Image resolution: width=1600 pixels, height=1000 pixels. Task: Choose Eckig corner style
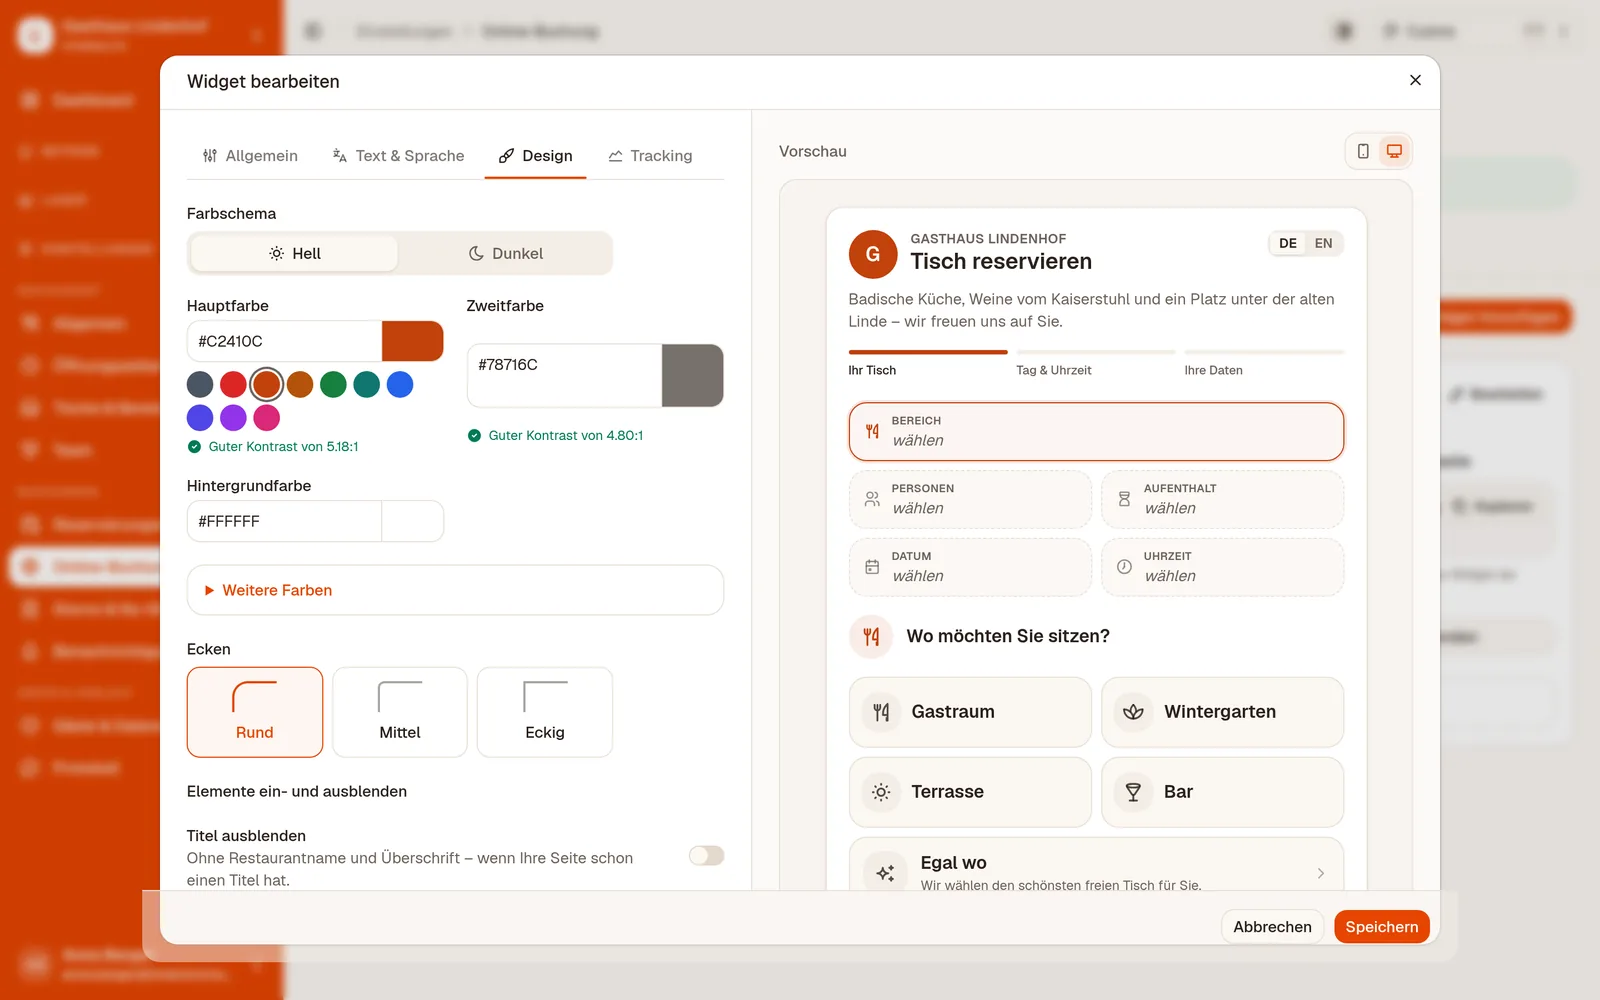[545, 712]
